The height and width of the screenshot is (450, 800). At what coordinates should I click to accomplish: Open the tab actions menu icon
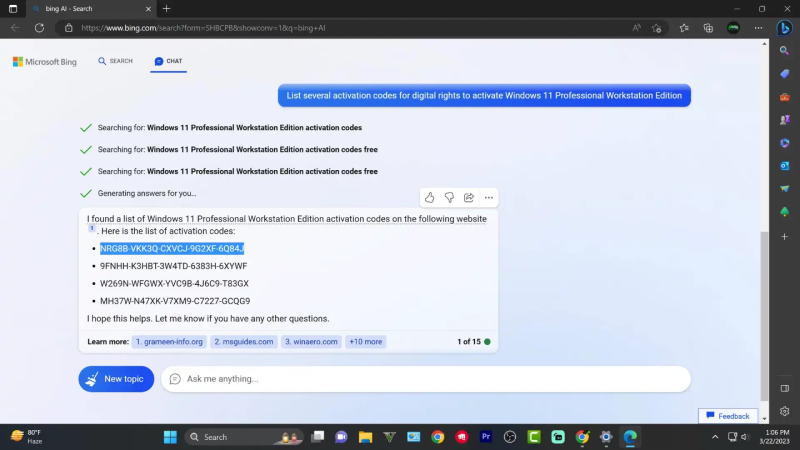coord(13,9)
